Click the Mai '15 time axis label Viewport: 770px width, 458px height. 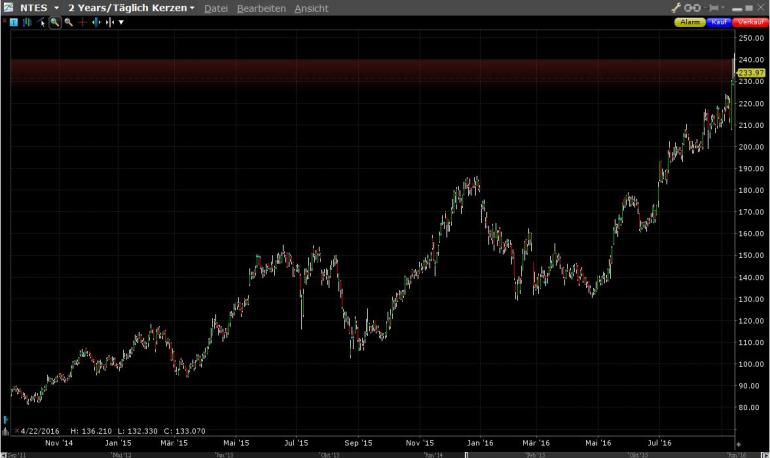[x=236, y=443]
